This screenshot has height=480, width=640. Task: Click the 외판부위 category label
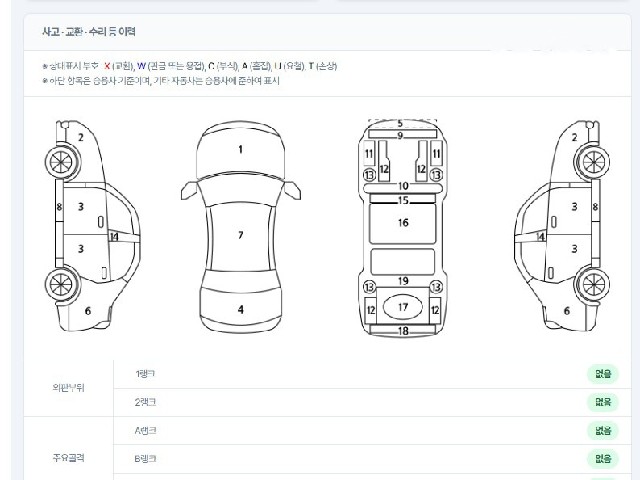[68, 387]
